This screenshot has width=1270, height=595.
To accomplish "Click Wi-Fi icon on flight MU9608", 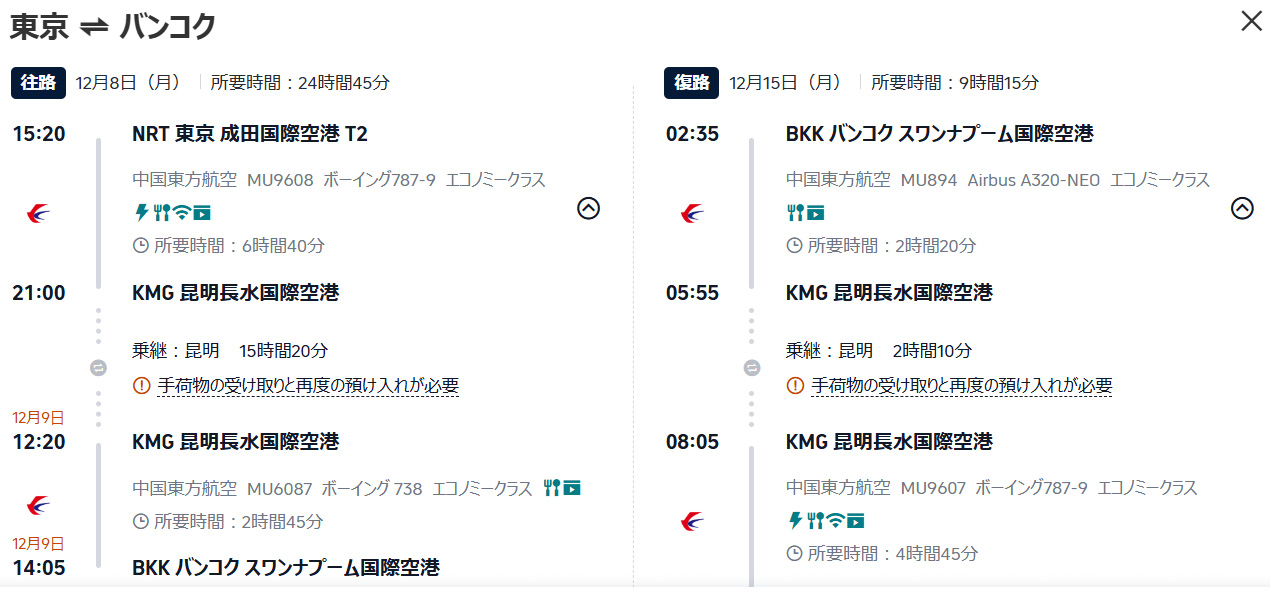I will point(182,212).
